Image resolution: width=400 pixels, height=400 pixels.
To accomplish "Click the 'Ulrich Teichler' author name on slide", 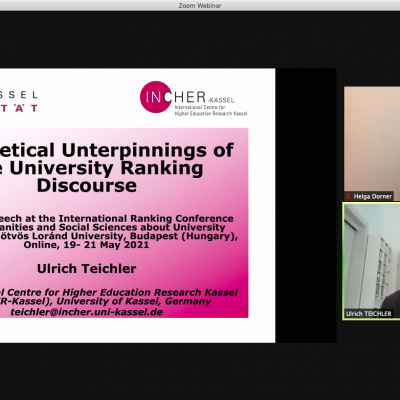I will [87, 269].
